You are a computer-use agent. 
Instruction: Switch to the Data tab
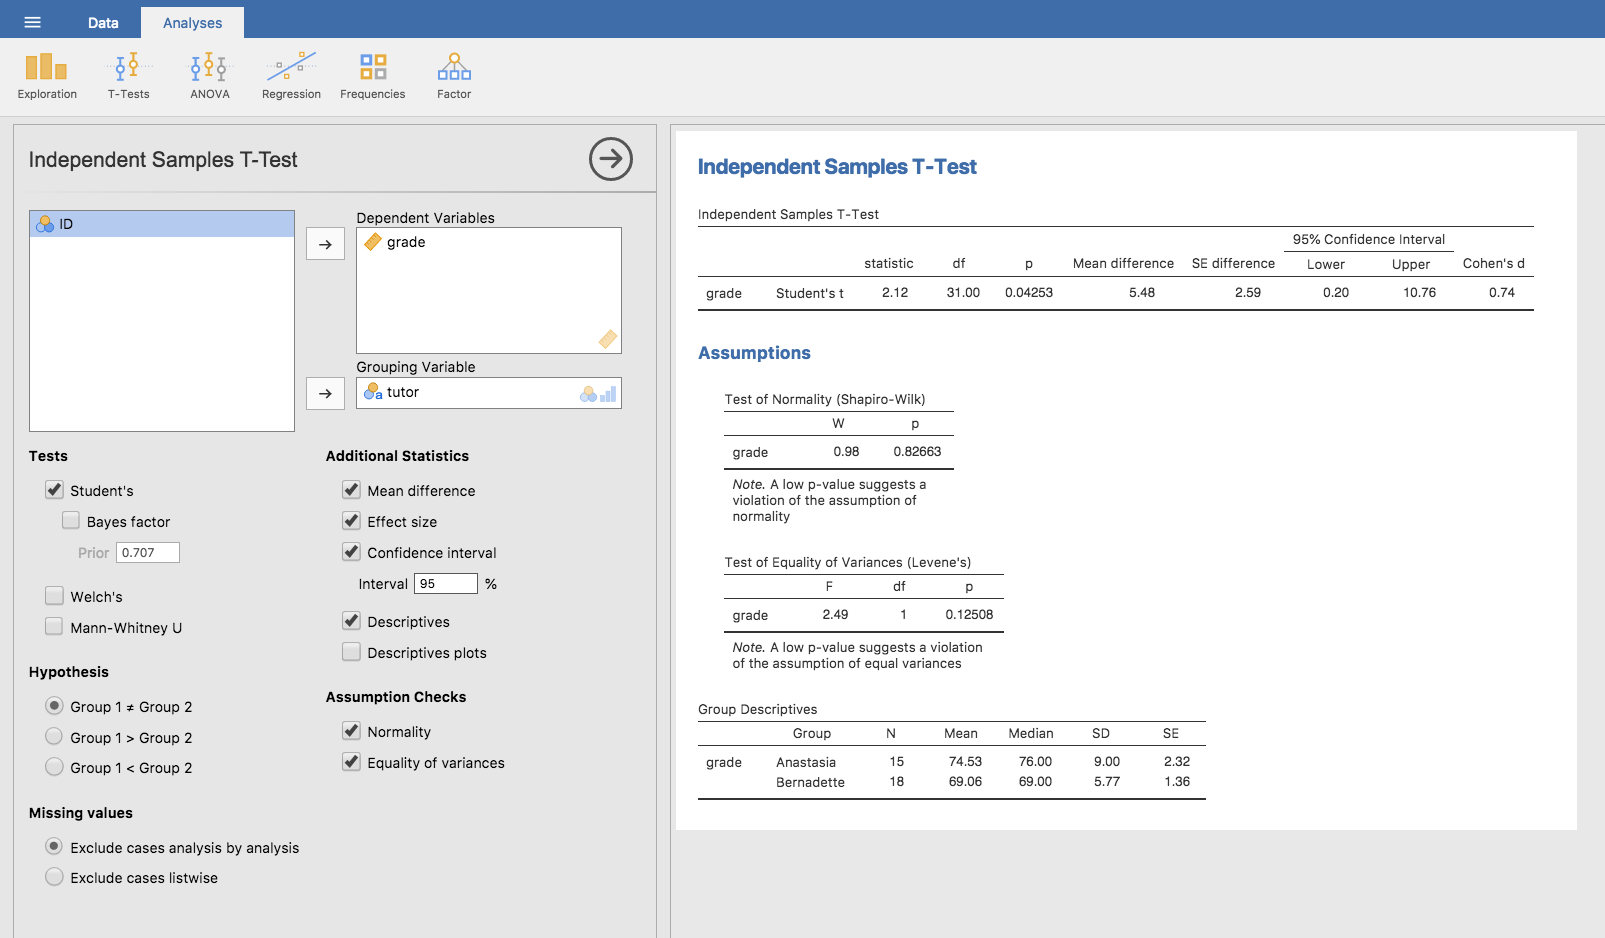tap(103, 23)
